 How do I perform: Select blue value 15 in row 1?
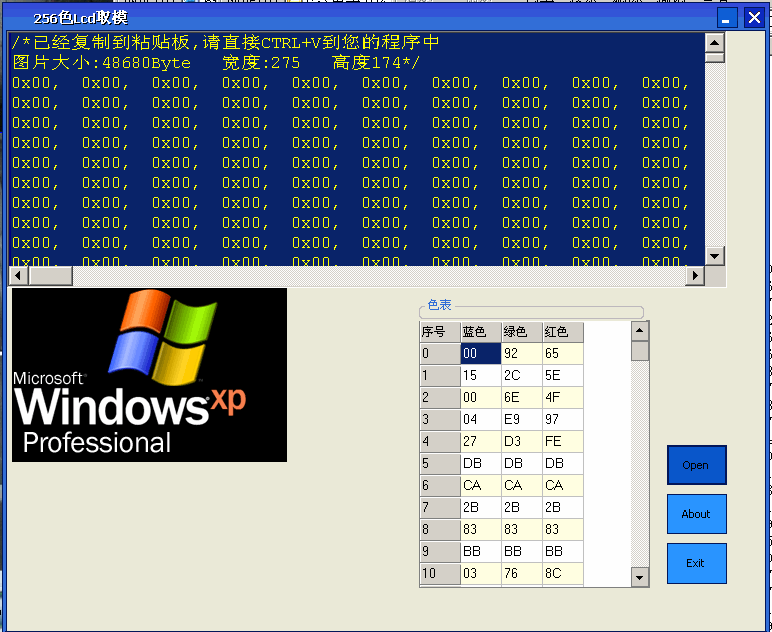point(481,376)
